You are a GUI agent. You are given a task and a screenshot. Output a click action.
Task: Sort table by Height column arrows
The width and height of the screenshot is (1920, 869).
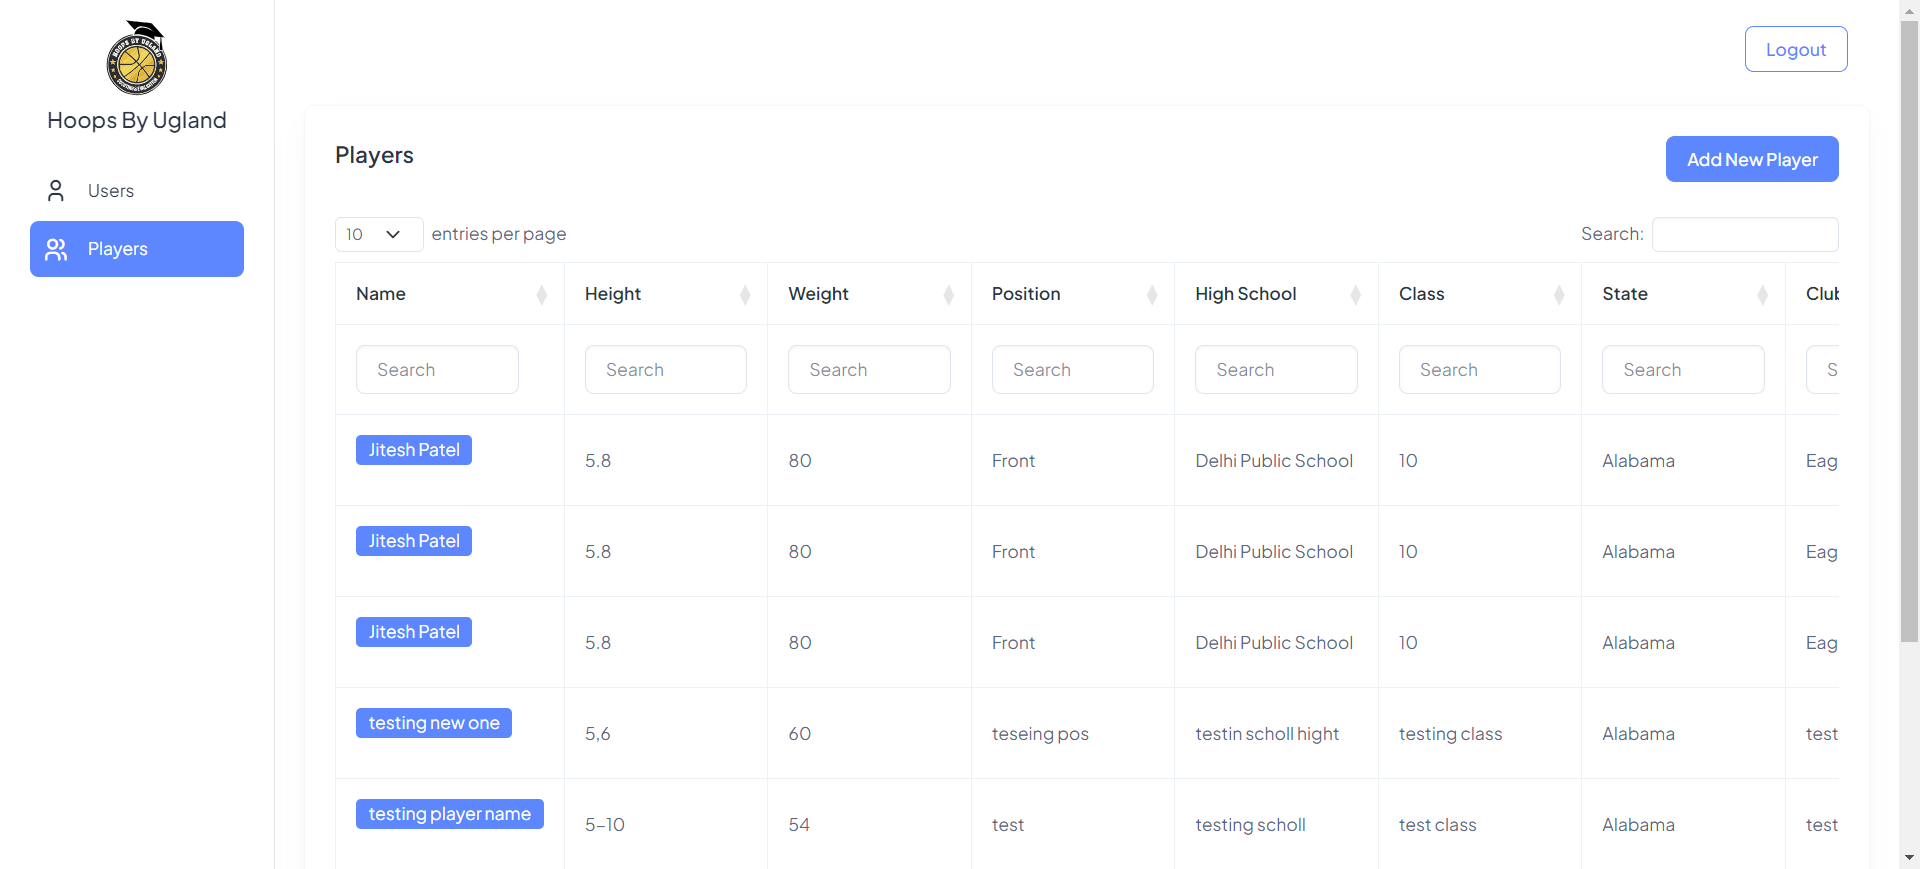click(745, 294)
